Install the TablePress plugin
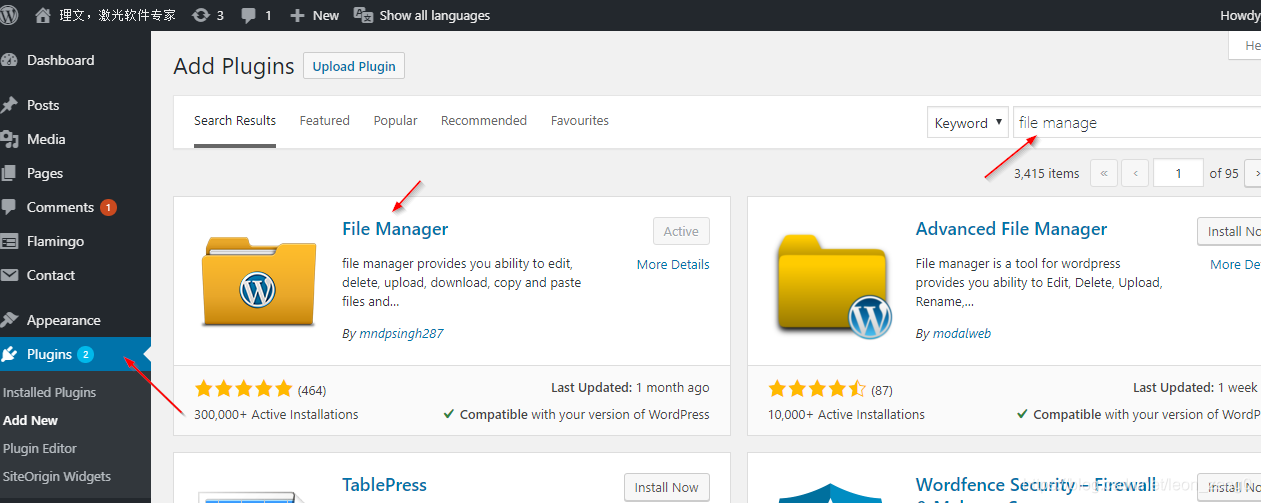The width and height of the screenshot is (1261, 503). pyautogui.click(x=667, y=487)
